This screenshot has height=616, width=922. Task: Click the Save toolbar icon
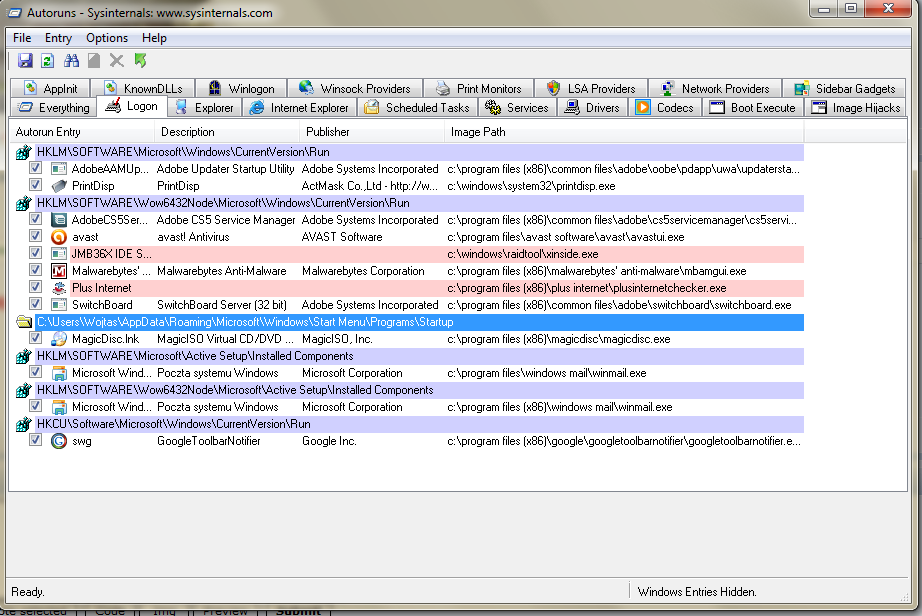tap(25, 61)
